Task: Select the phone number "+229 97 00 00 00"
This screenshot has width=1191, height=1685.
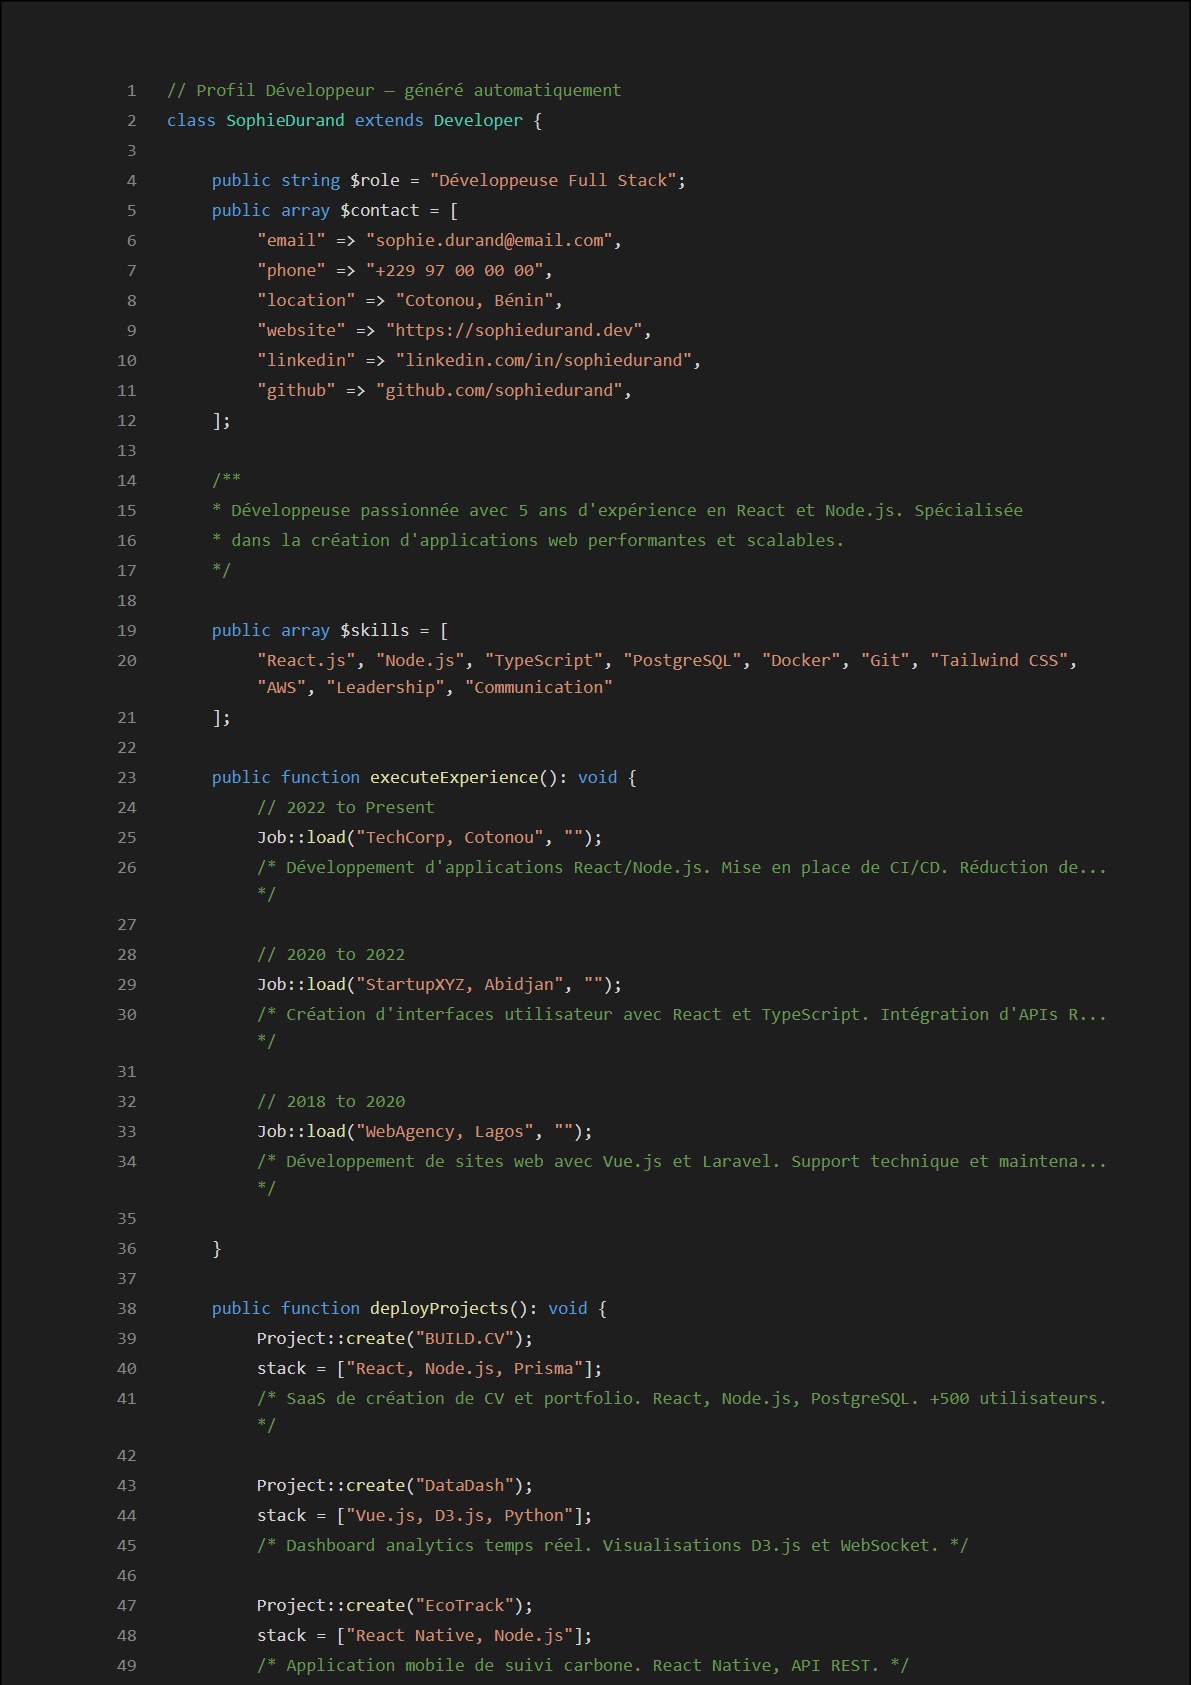Action: point(455,270)
